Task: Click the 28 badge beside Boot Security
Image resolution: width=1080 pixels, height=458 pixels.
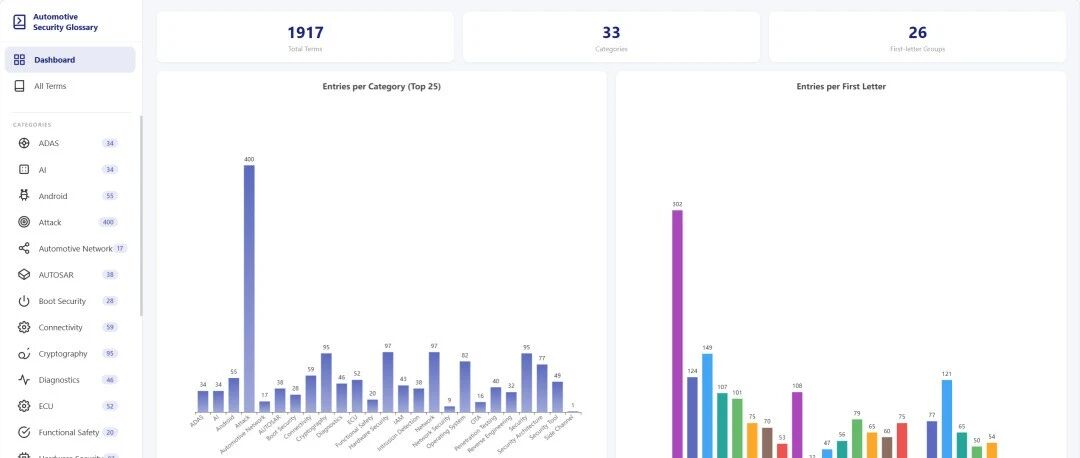Action: 110,301
